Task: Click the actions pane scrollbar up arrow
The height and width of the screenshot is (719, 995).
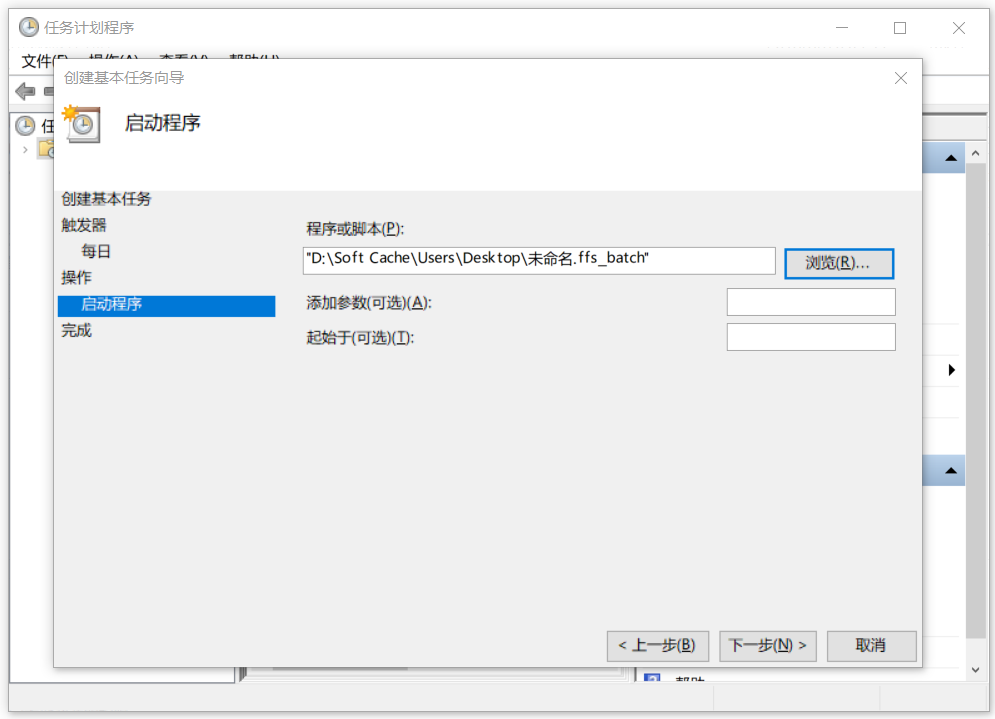Action: [x=975, y=153]
